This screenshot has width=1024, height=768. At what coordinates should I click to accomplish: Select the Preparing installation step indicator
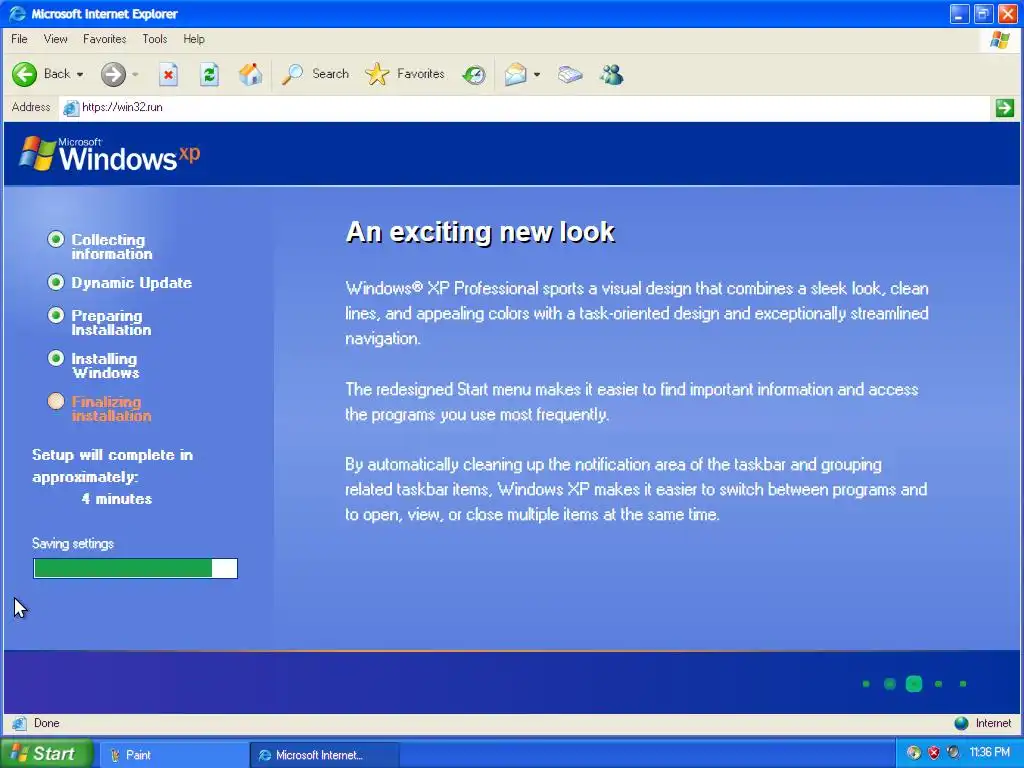[x=56, y=315]
